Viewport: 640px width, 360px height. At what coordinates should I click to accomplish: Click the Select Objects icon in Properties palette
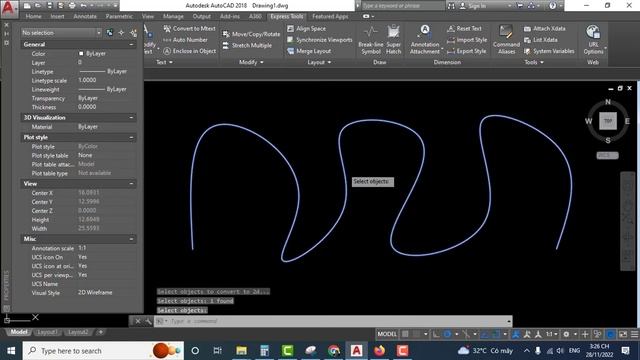click(x=121, y=33)
